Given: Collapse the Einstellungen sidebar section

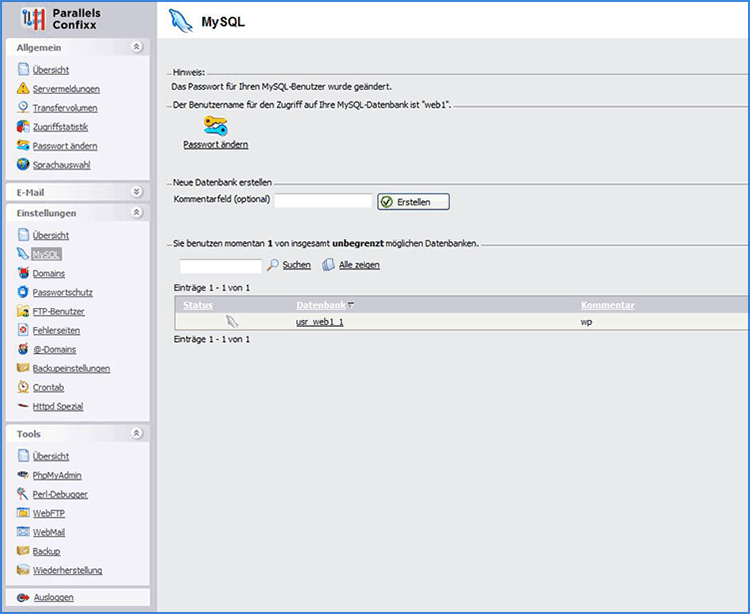Looking at the screenshot, I should click(136, 212).
